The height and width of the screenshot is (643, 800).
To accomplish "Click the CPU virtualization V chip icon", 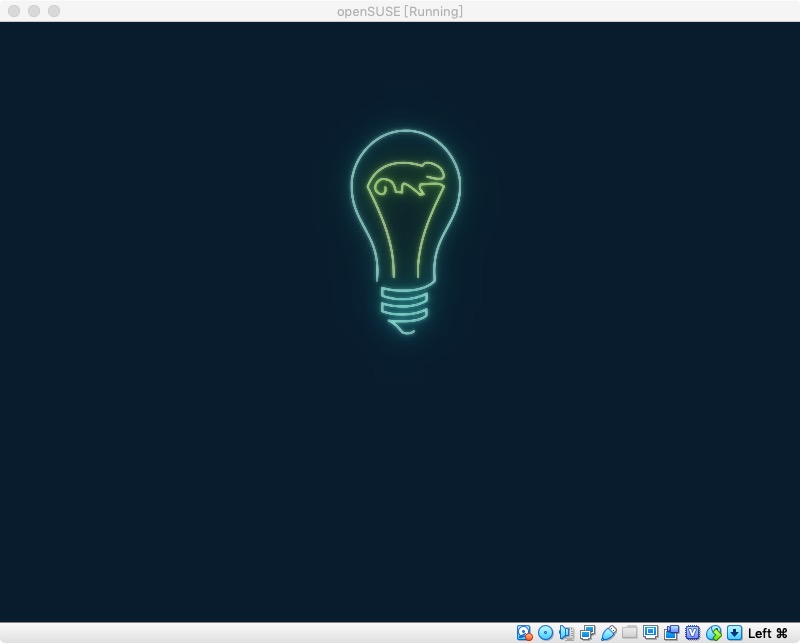I will tap(692, 633).
